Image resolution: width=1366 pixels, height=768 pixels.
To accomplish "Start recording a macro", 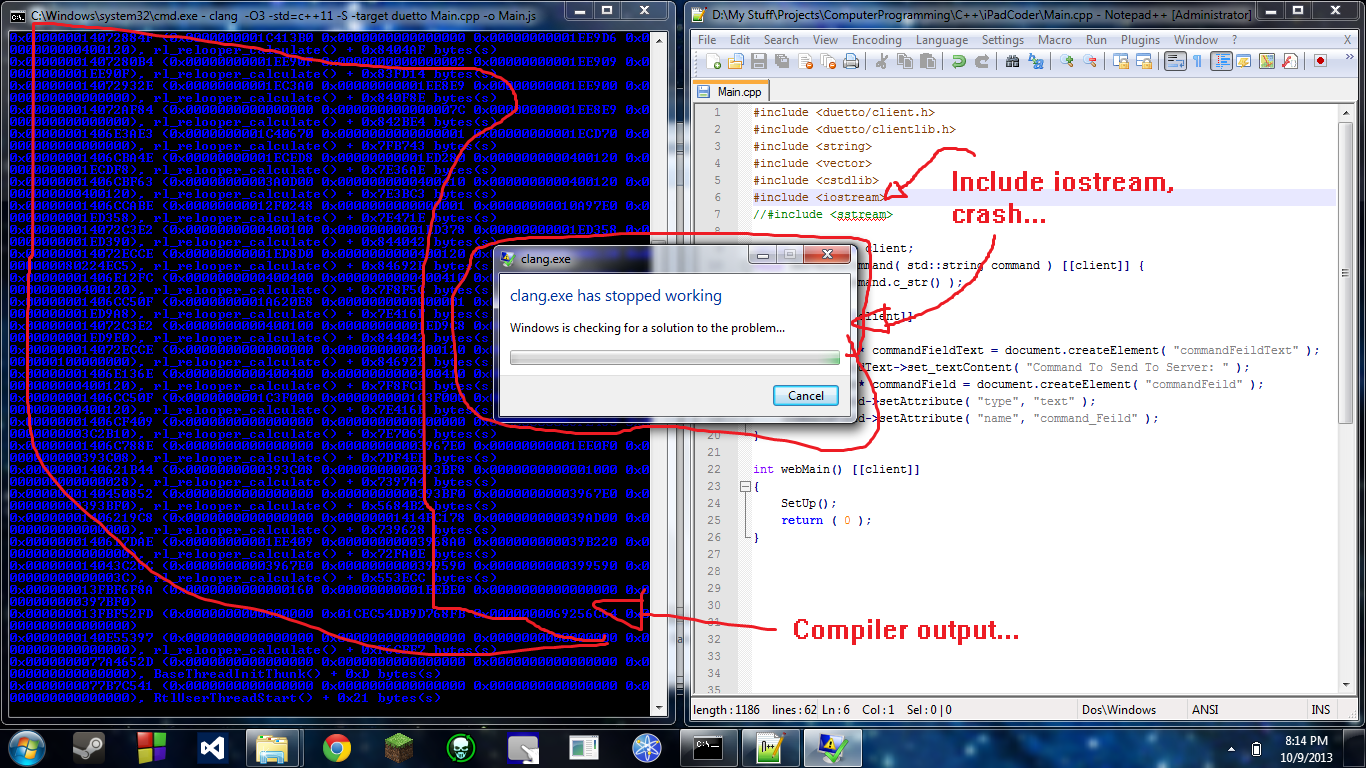I will click(1321, 61).
